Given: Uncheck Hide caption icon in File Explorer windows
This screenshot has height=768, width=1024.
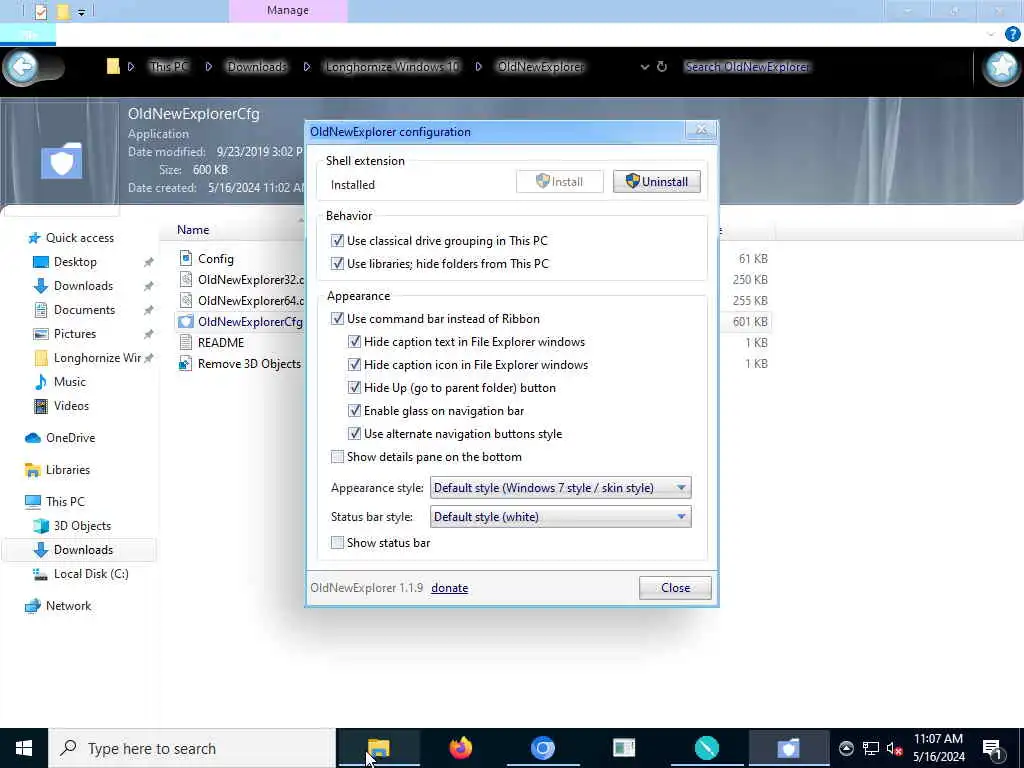Looking at the screenshot, I should point(354,364).
